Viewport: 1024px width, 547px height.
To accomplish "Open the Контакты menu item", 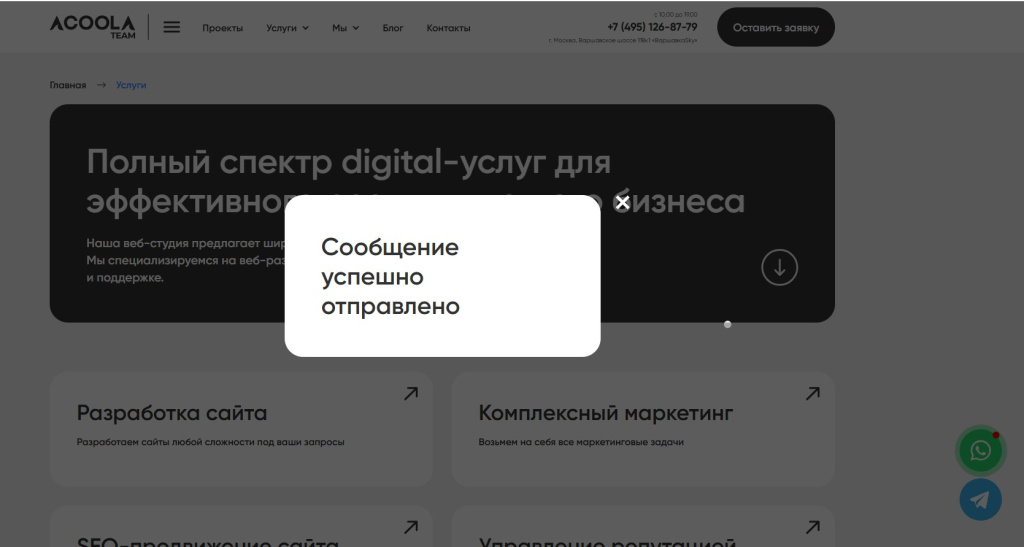I will coord(448,28).
